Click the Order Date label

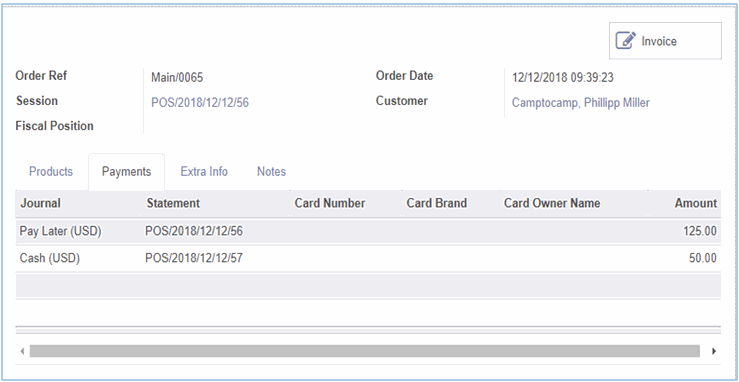(x=404, y=76)
